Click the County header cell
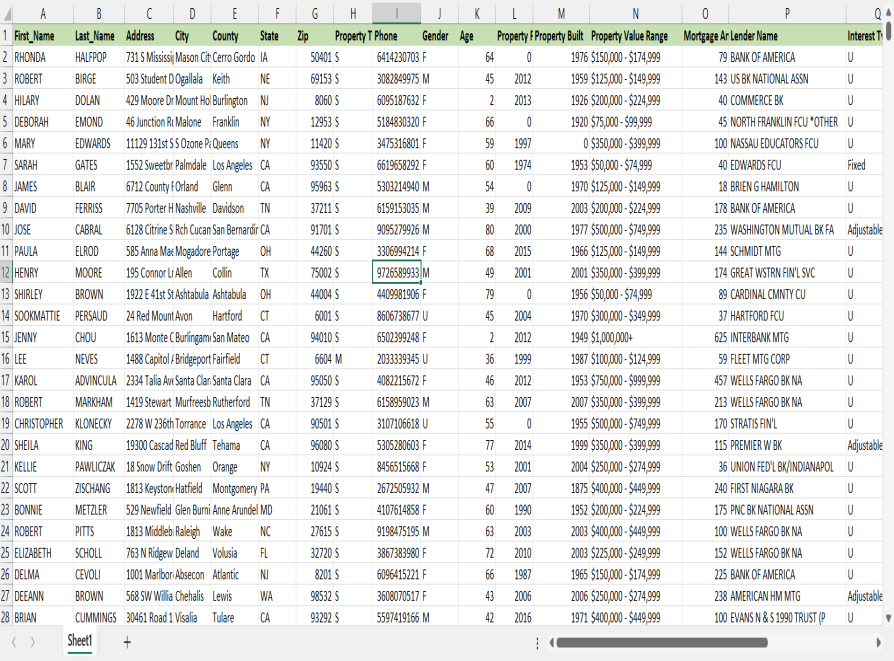 (234, 36)
